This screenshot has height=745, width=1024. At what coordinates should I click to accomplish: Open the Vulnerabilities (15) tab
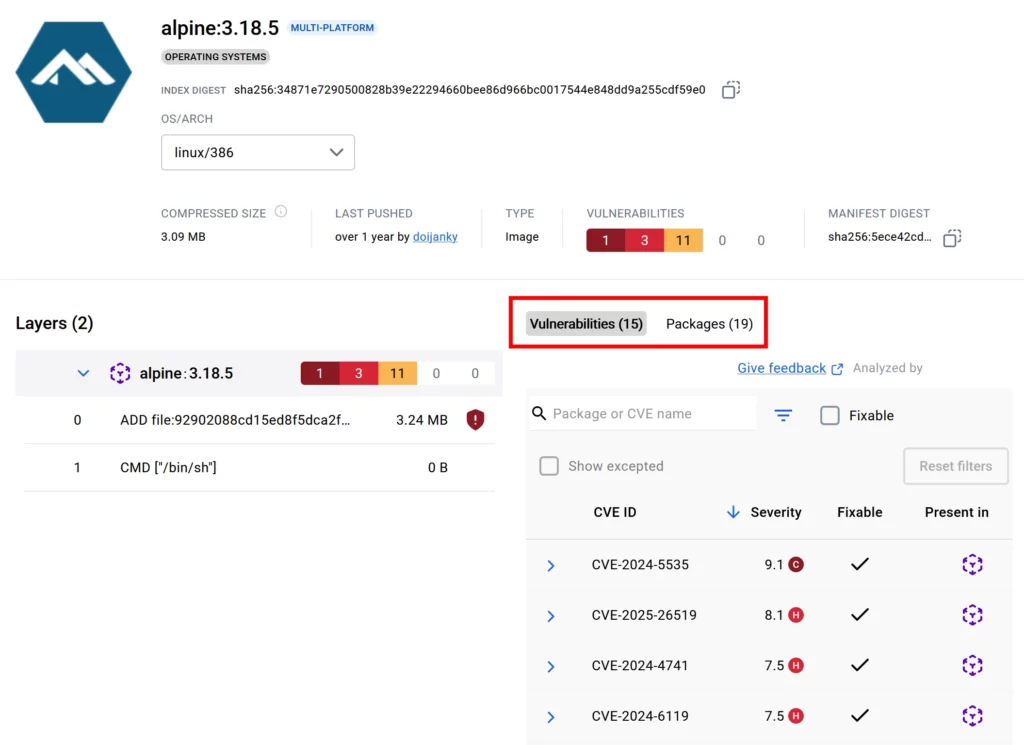click(x=585, y=323)
